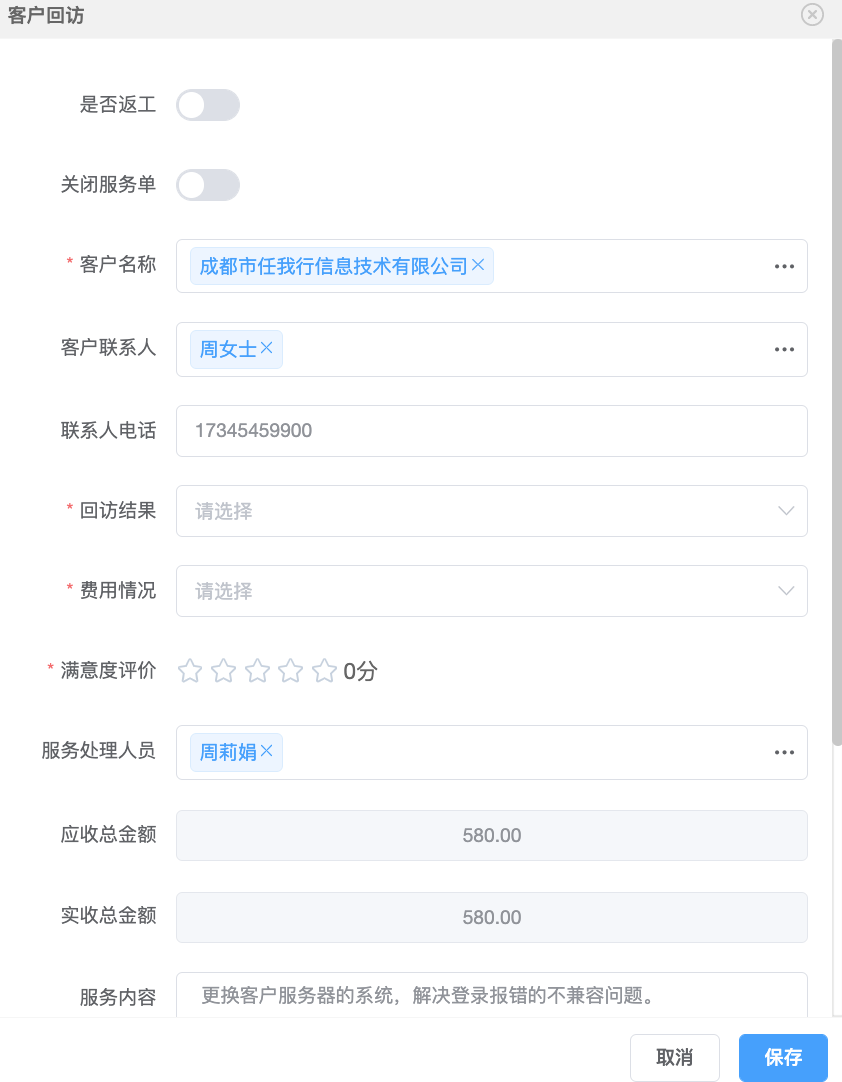This screenshot has width=842, height=1082.
Task: Rate satisfaction with the third star
Action: click(257, 671)
